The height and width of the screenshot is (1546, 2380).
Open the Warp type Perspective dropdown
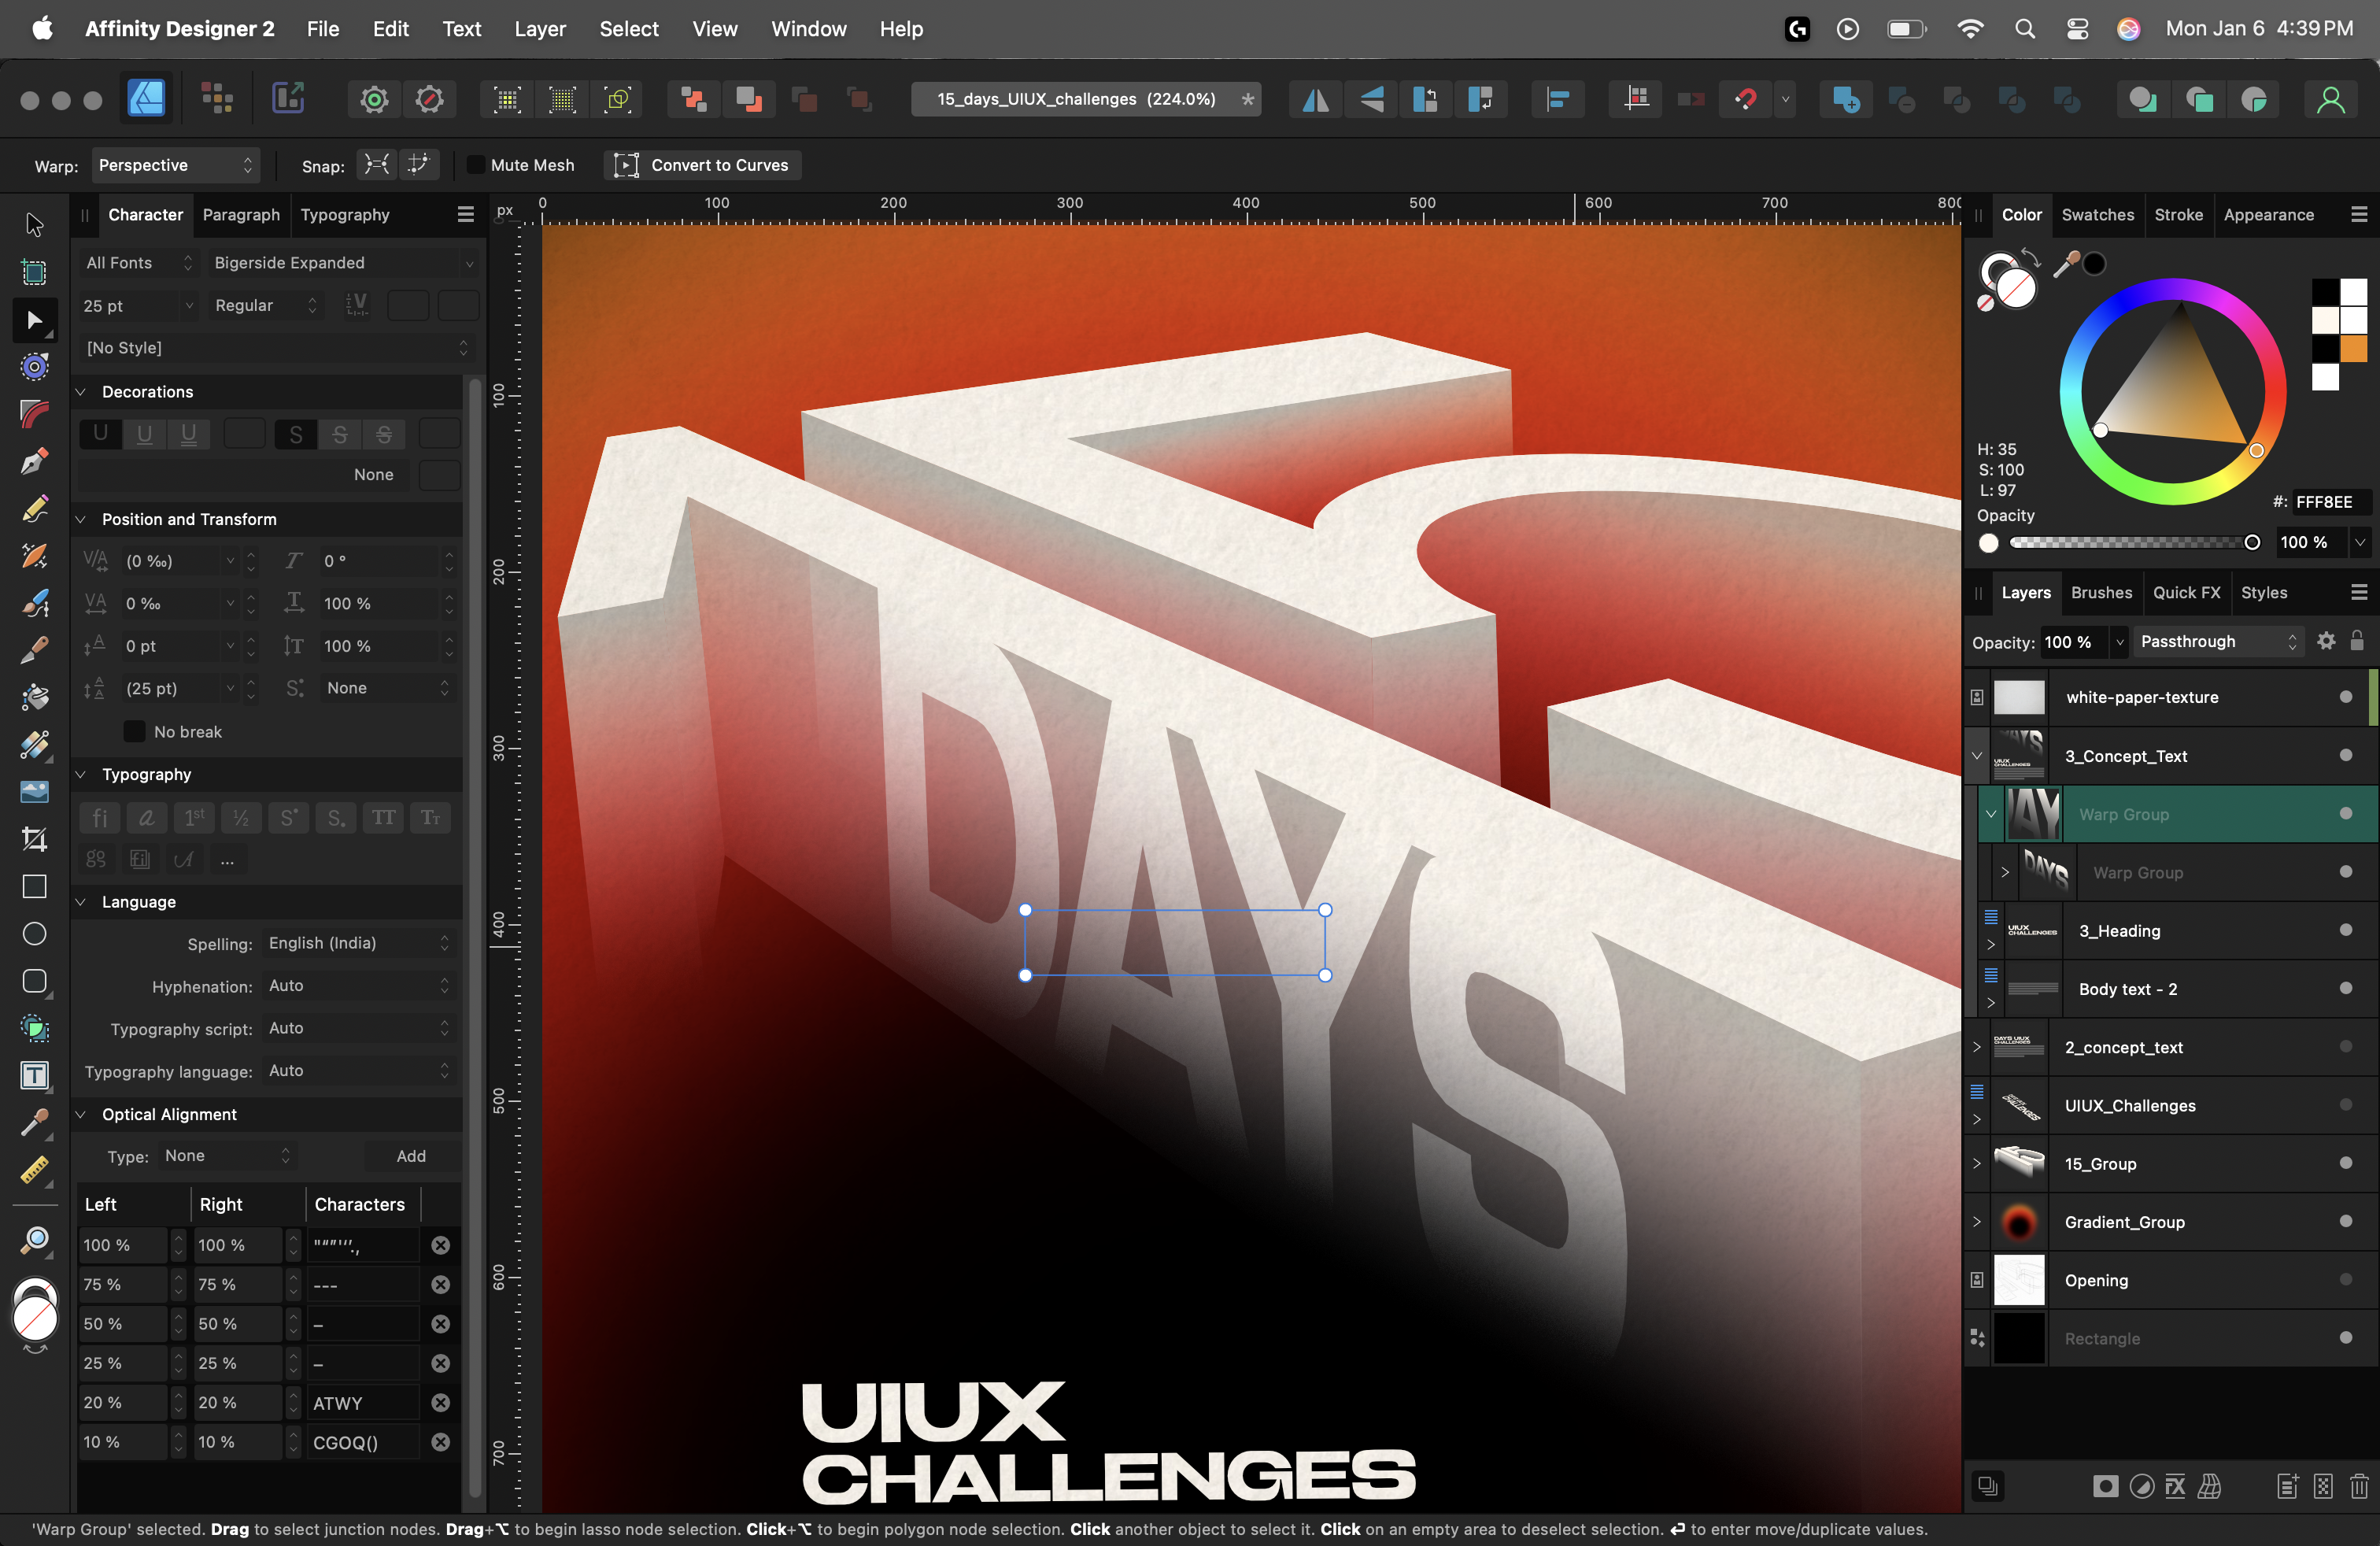[175, 165]
